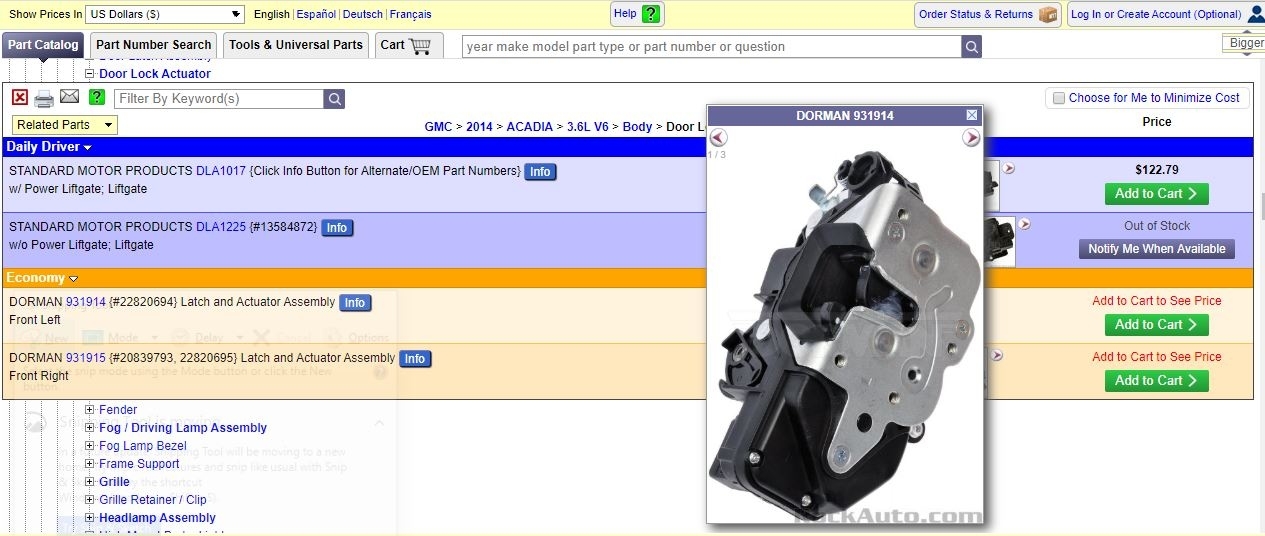Screen dimensions: 1265x536
Task: Expand the Headlamp Assembly node
Action: click(x=89, y=518)
